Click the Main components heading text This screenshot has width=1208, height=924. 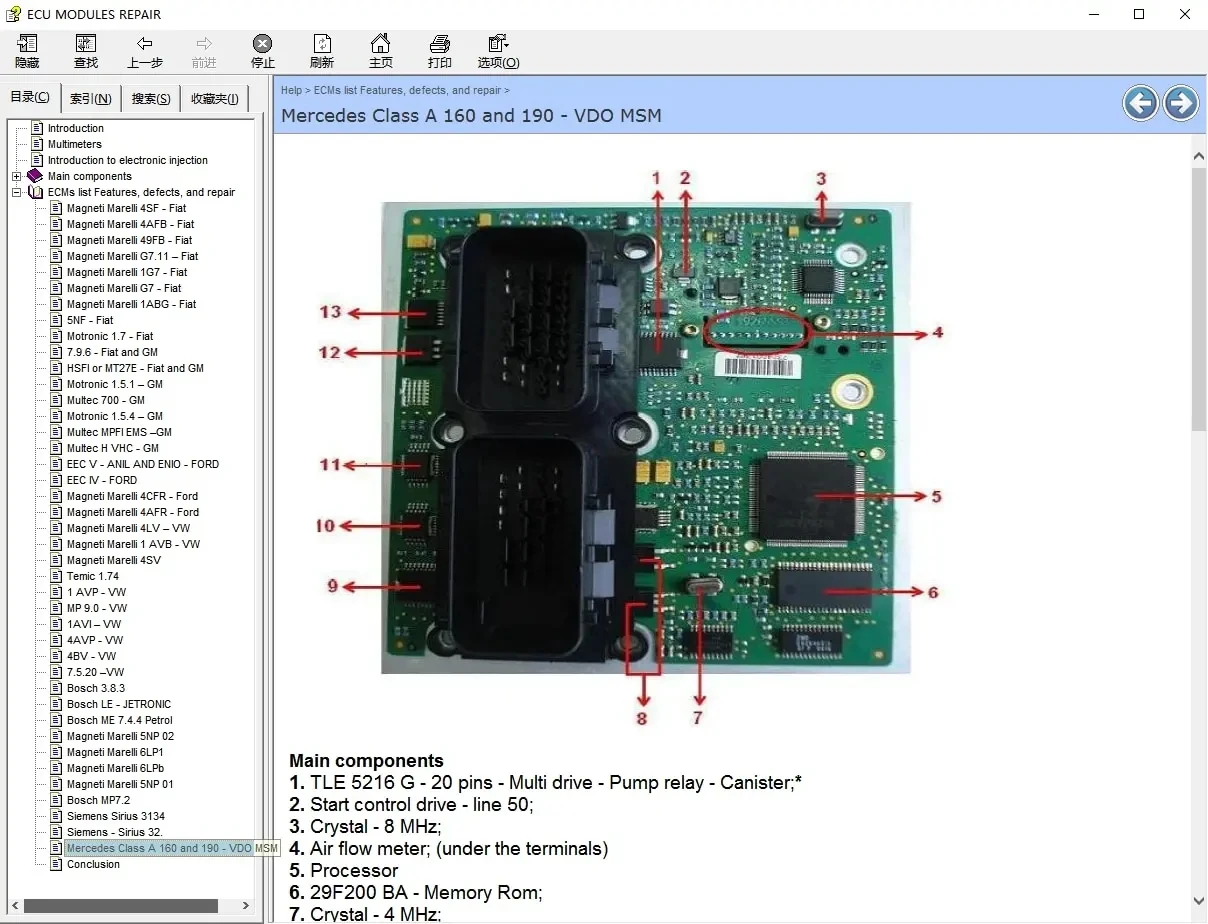click(x=366, y=760)
